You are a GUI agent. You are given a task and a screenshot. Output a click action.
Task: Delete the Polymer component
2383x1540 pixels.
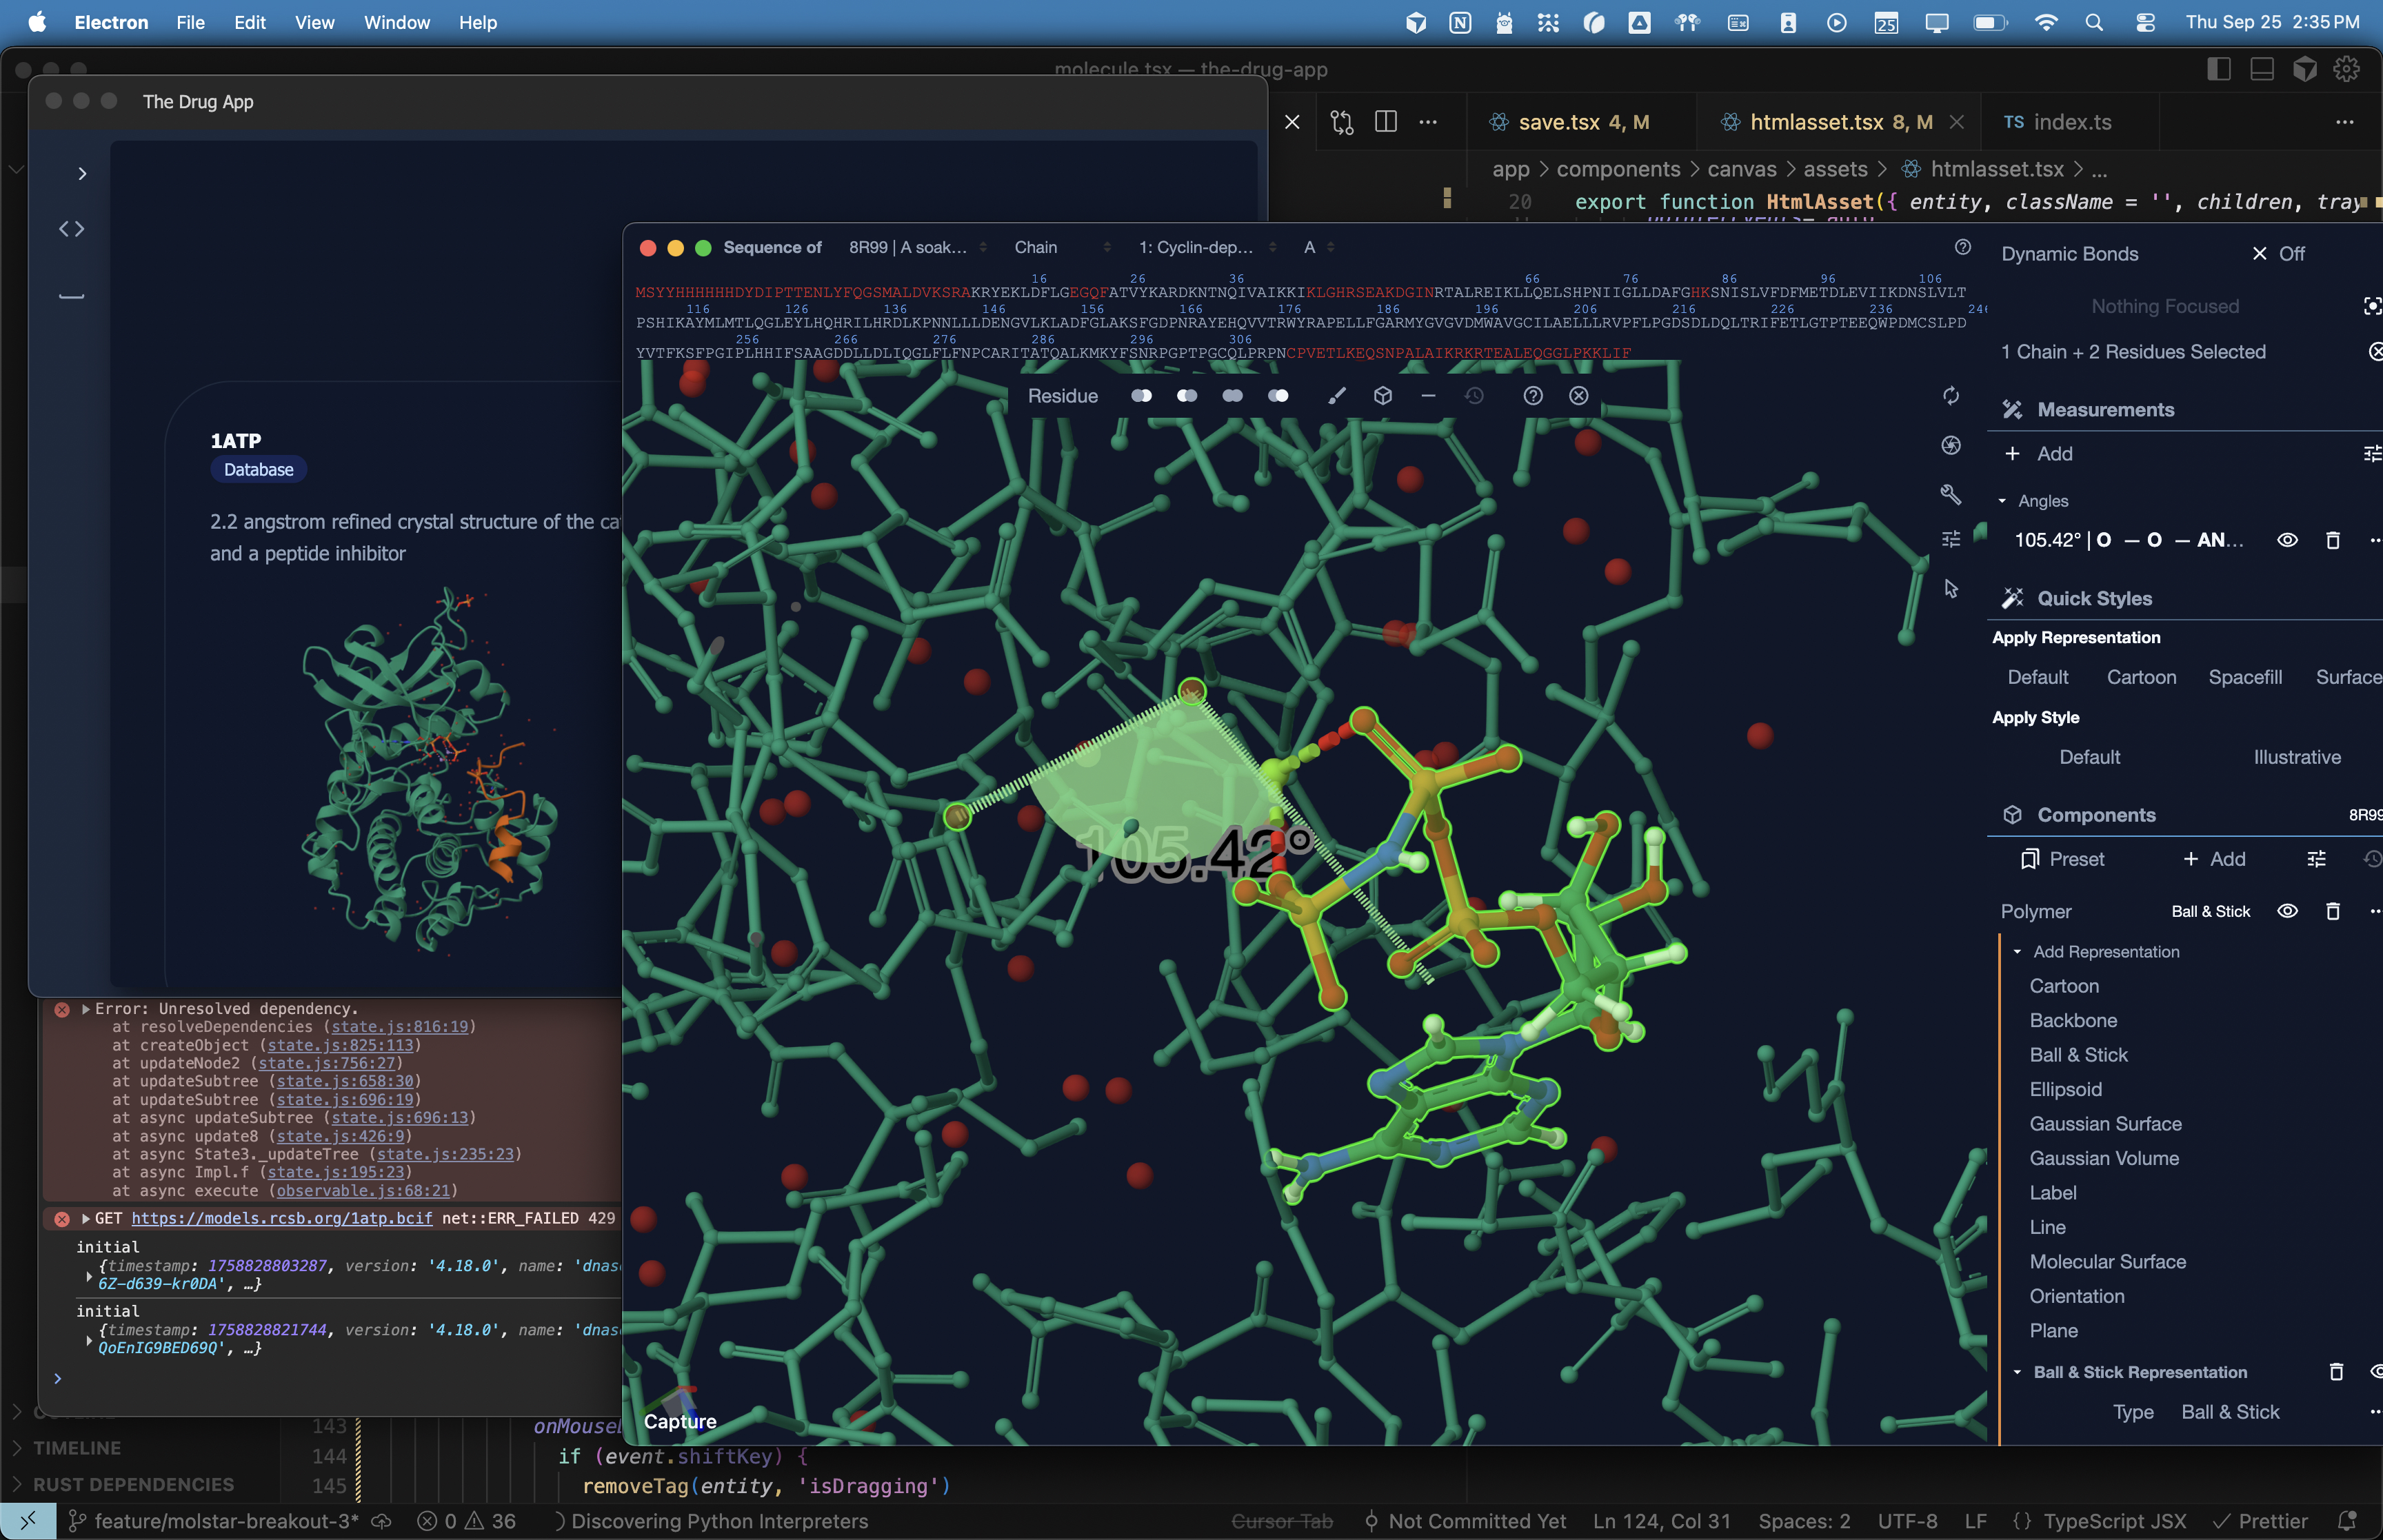click(2333, 911)
